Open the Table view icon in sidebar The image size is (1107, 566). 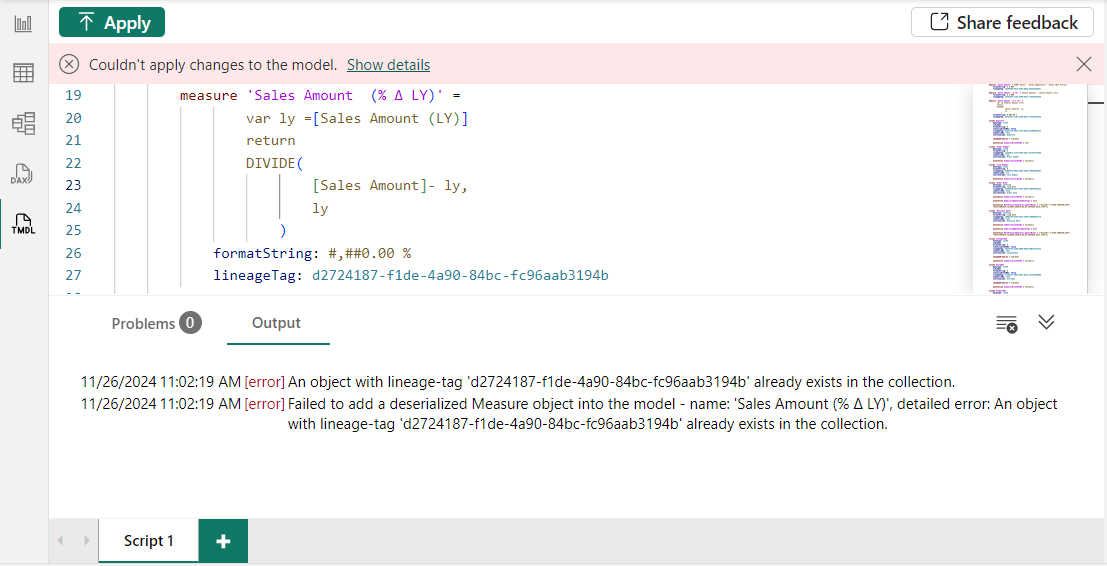click(x=23, y=73)
